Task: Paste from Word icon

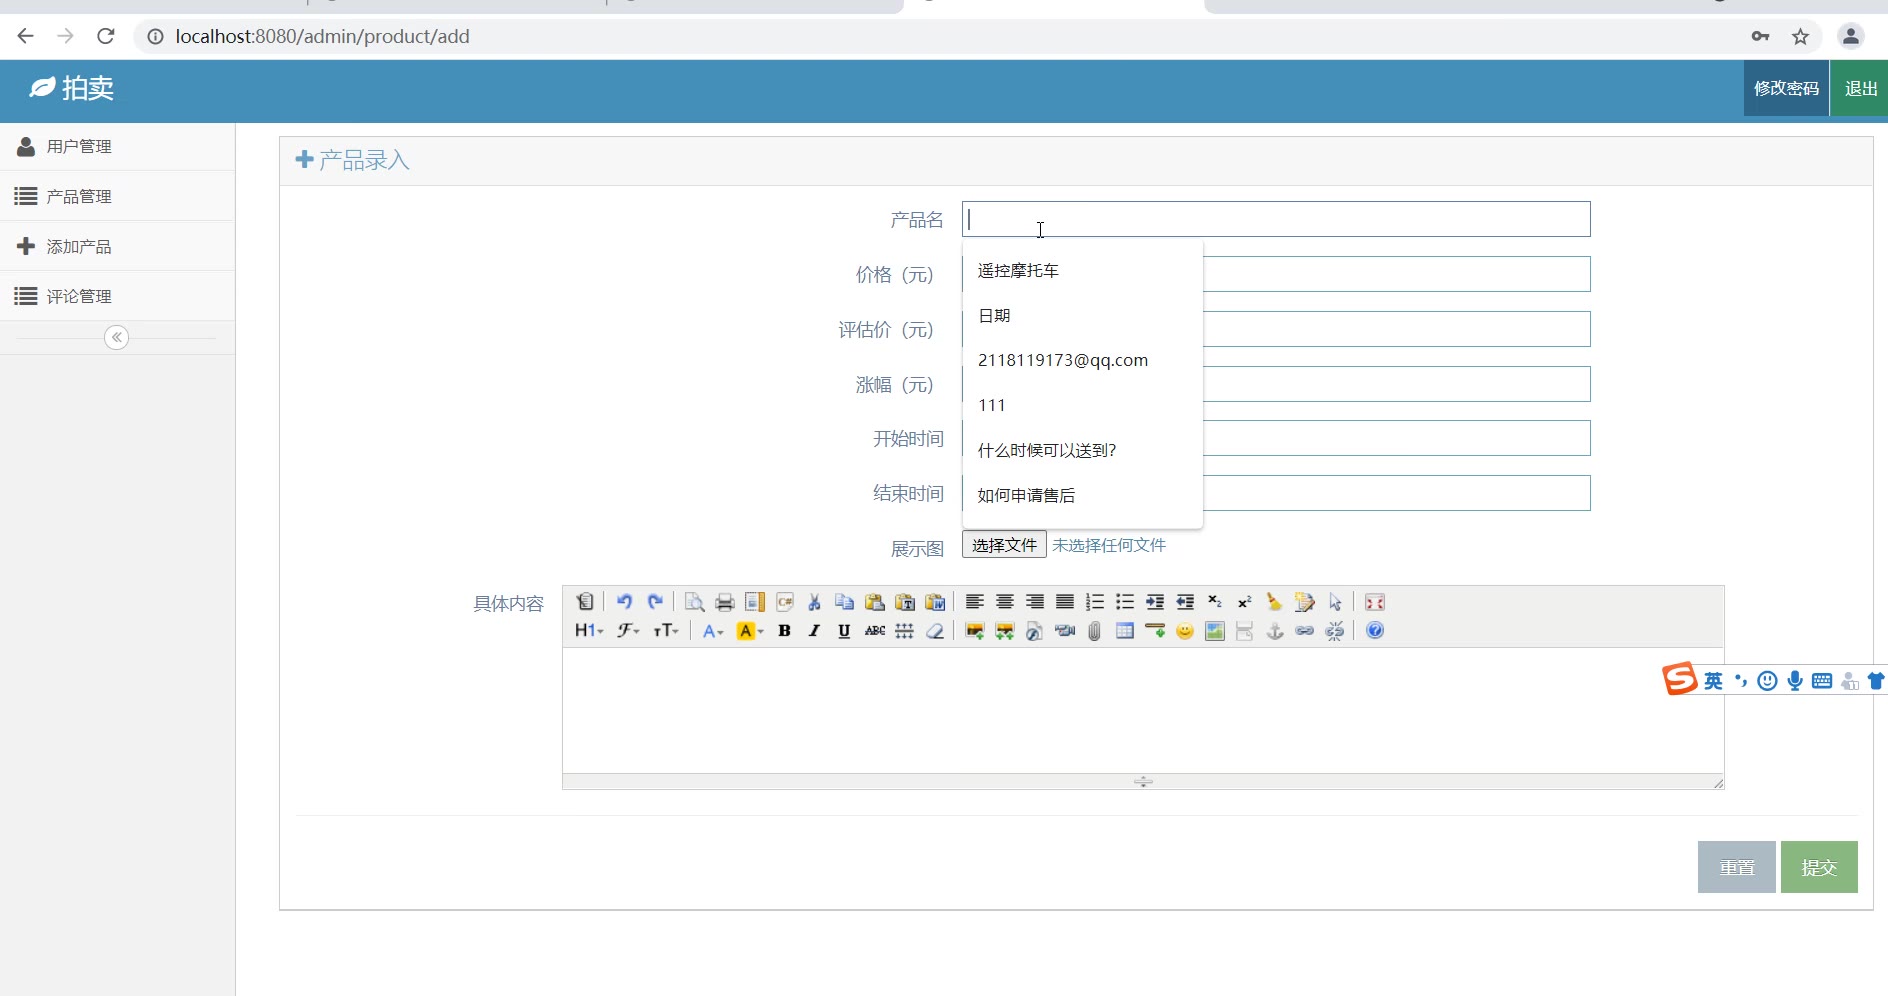Action: coord(935,602)
